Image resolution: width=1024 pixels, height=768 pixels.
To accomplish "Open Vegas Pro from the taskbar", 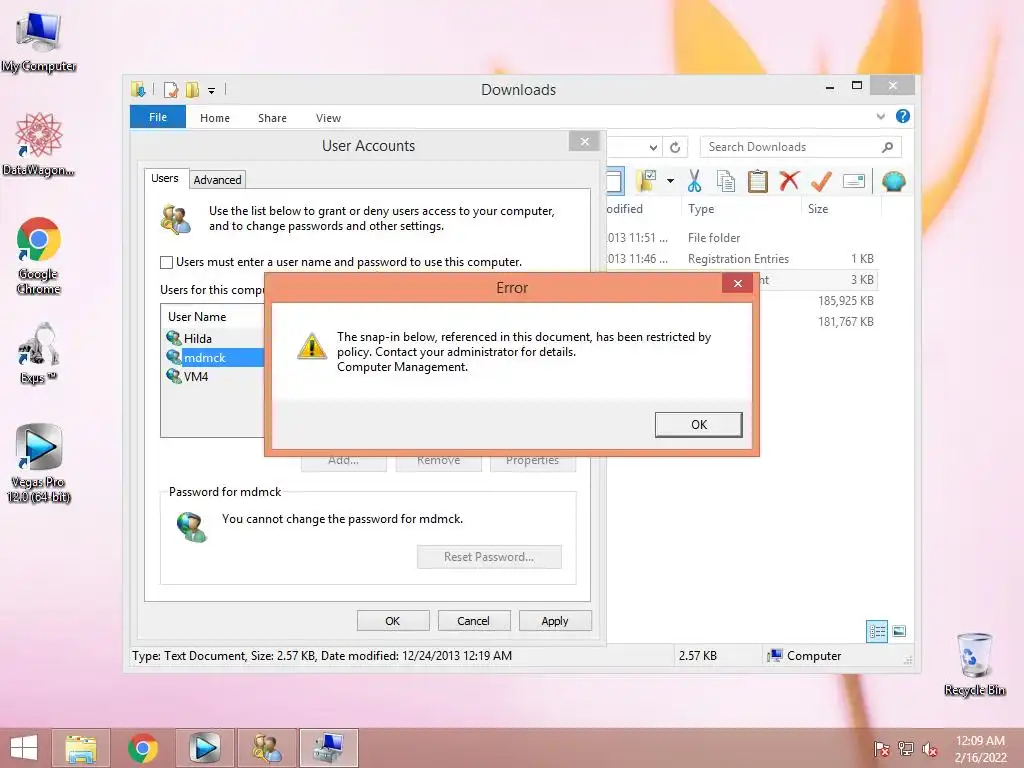I will (x=204, y=748).
